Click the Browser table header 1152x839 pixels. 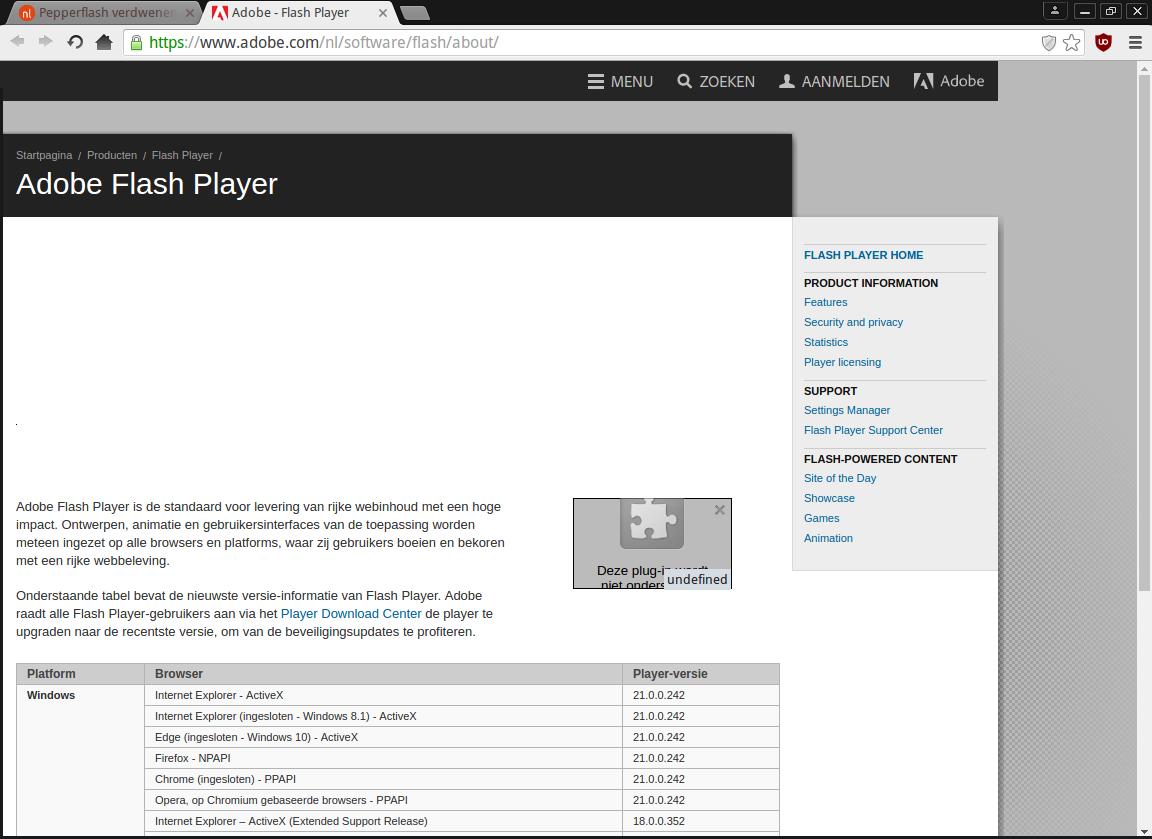[384, 674]
